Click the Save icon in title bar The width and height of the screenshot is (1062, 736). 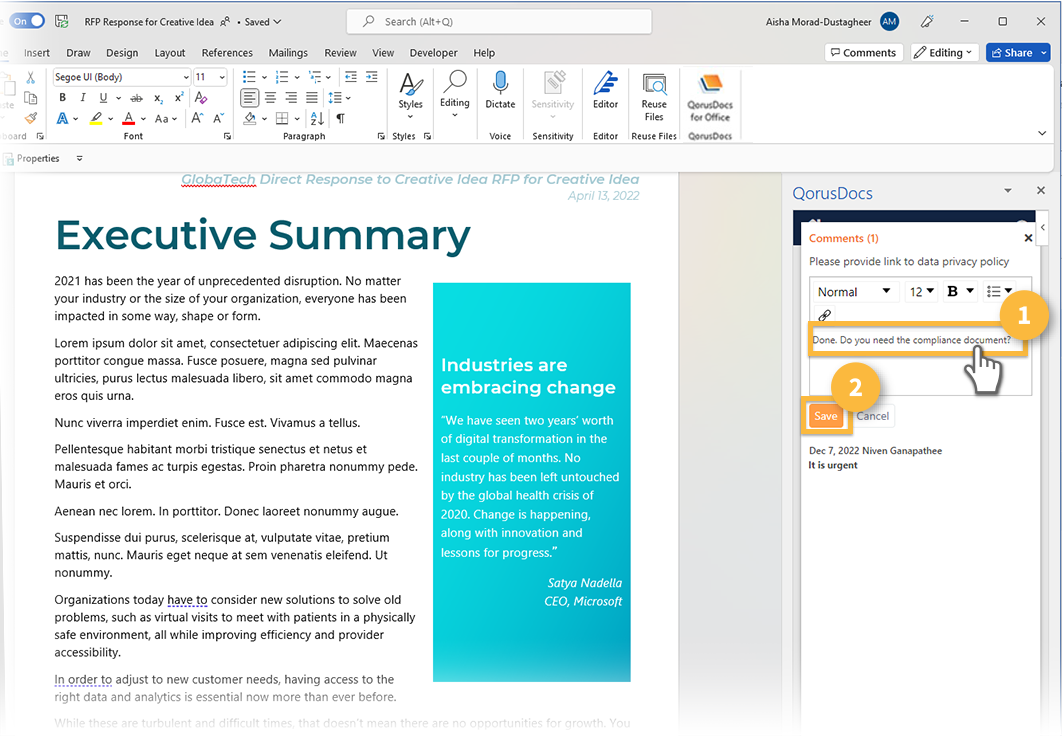[x=62, y=21]
